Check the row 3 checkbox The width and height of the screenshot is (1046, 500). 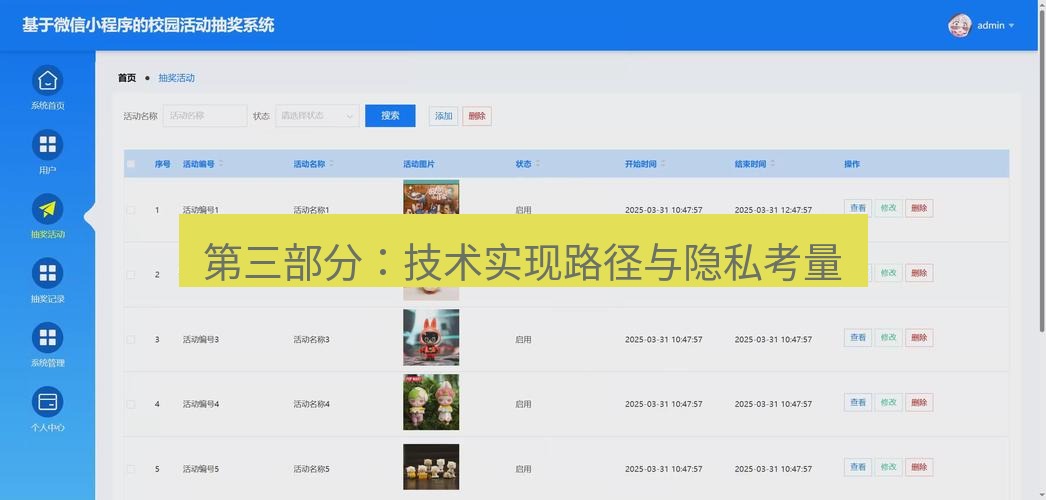131,339
